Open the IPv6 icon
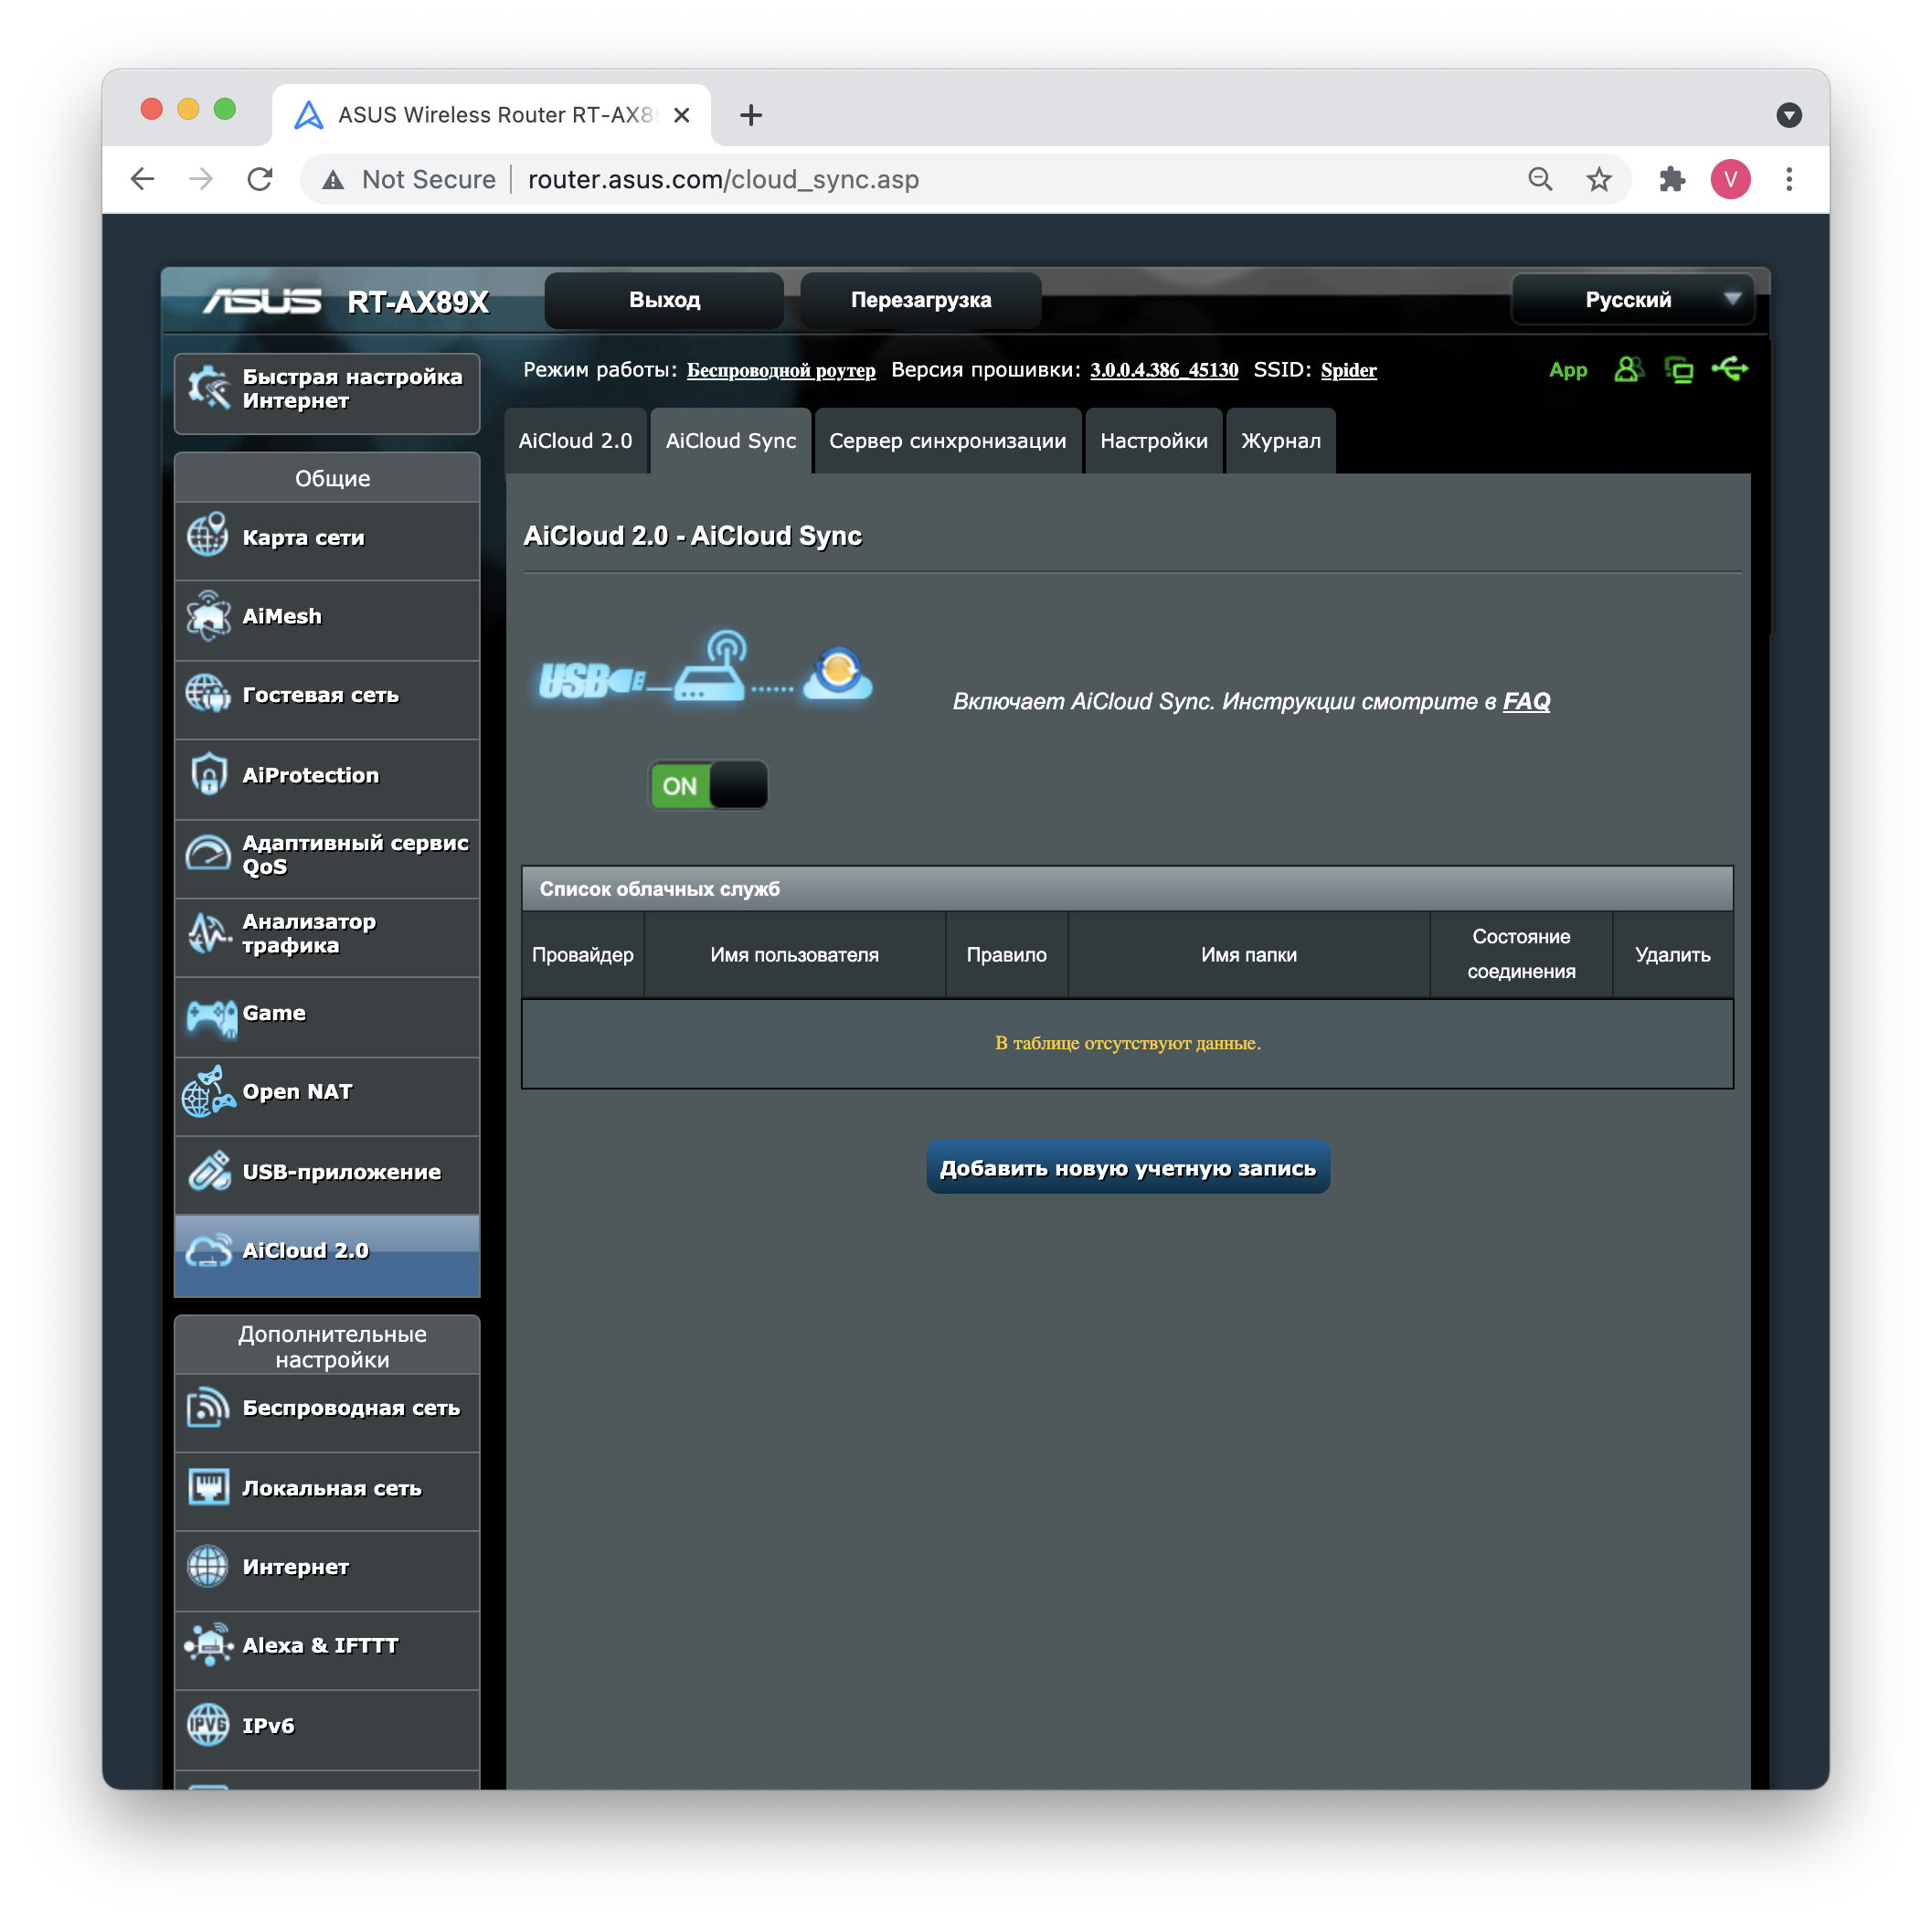Screen dimensions: 1932x1925 click(x=208, y=1725)
